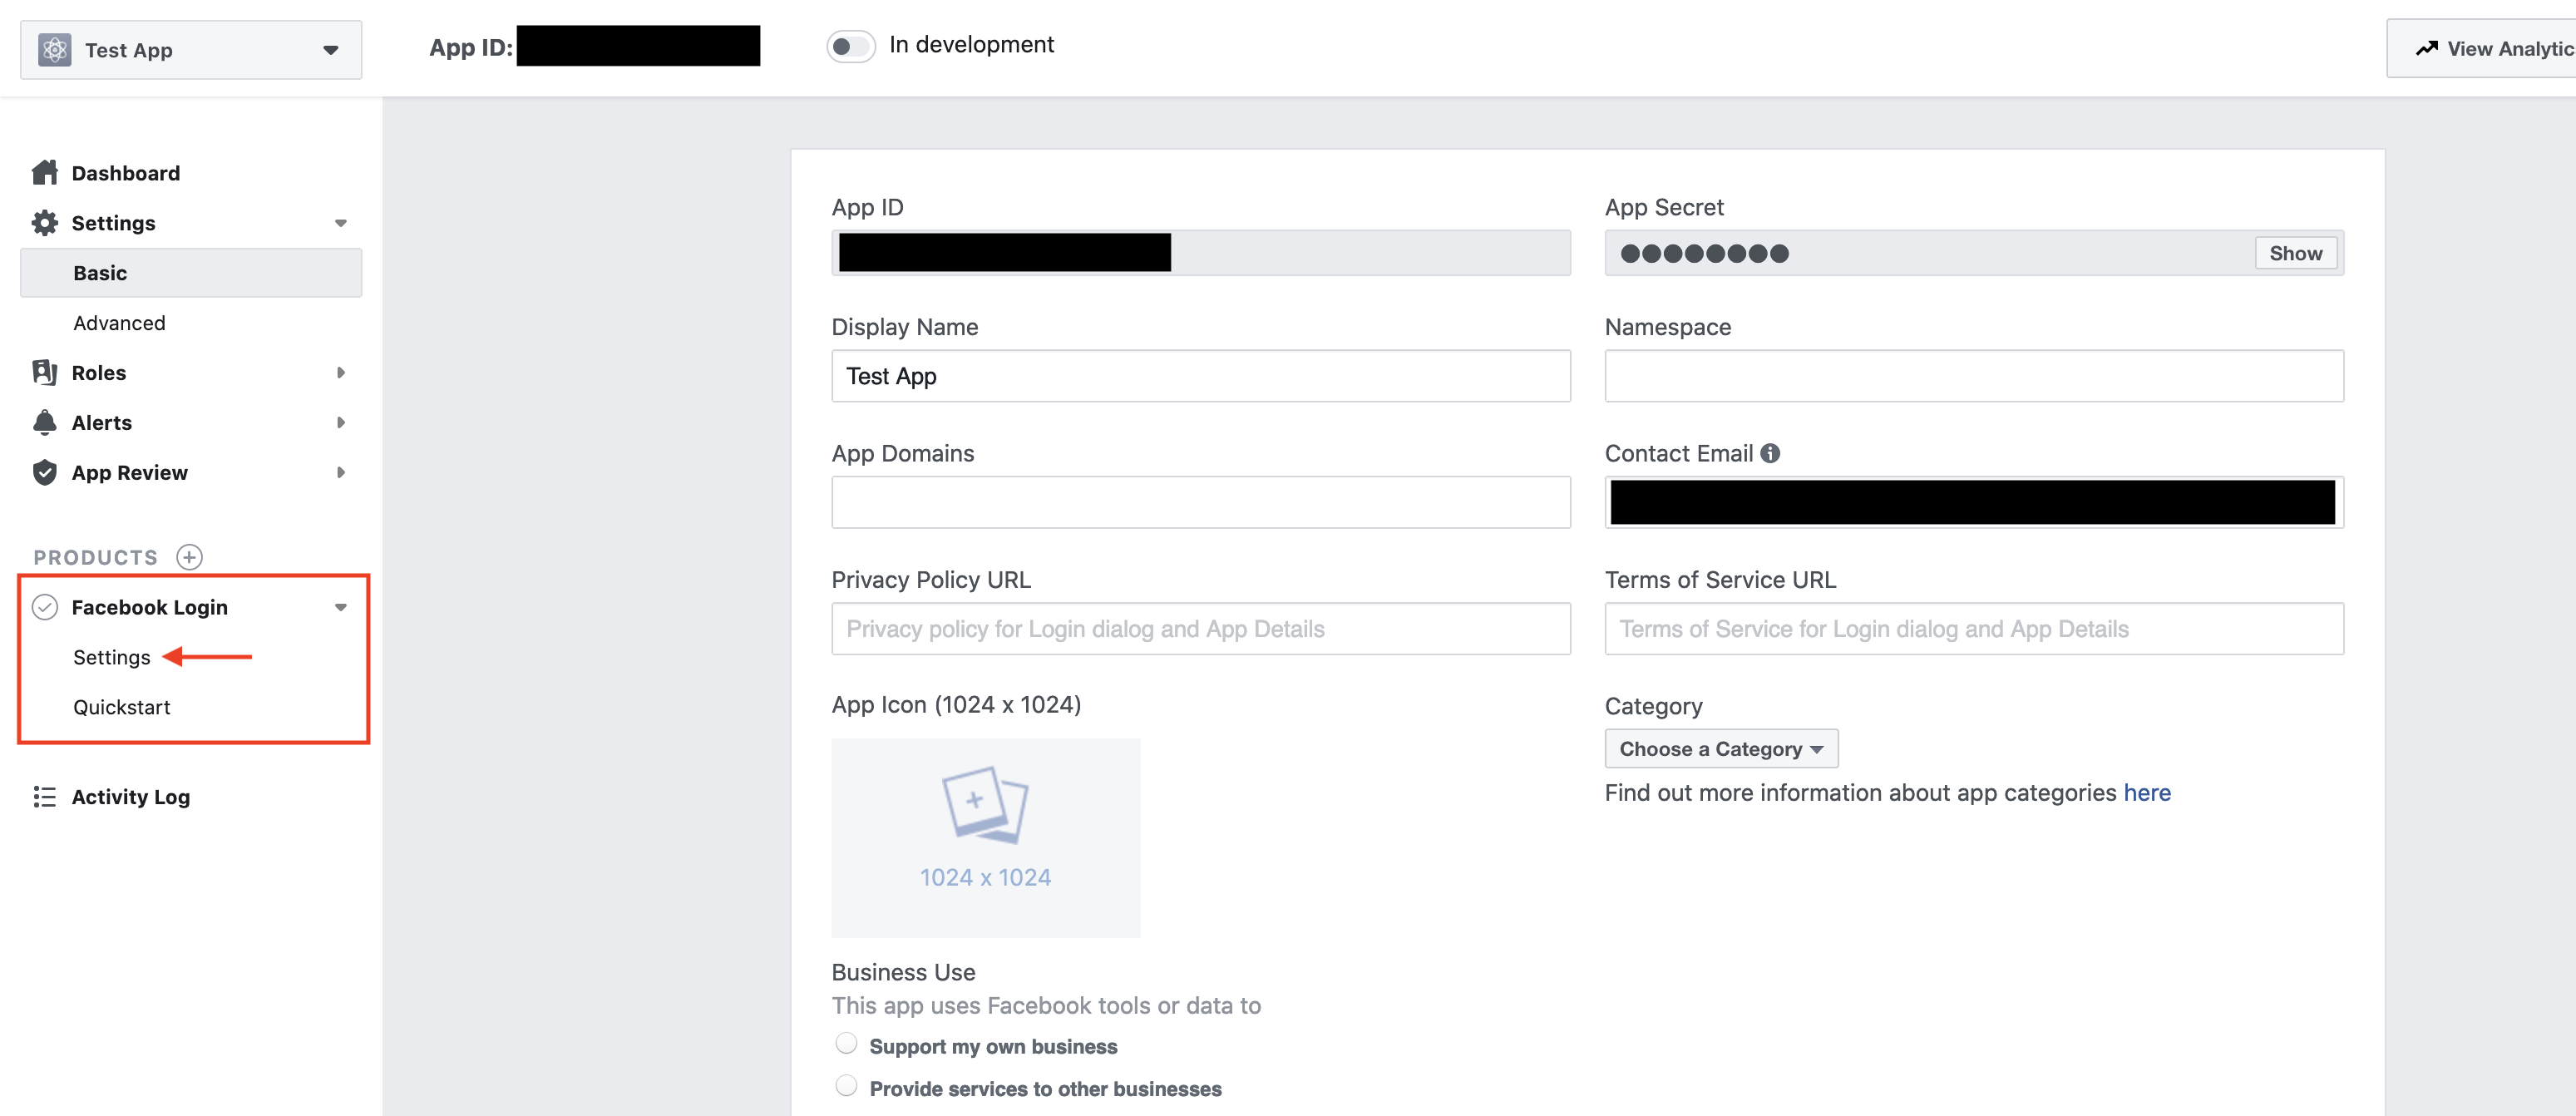2576x1116 pixels.
Task: Click the Facebook Login product label
Action: click(150, 607)
